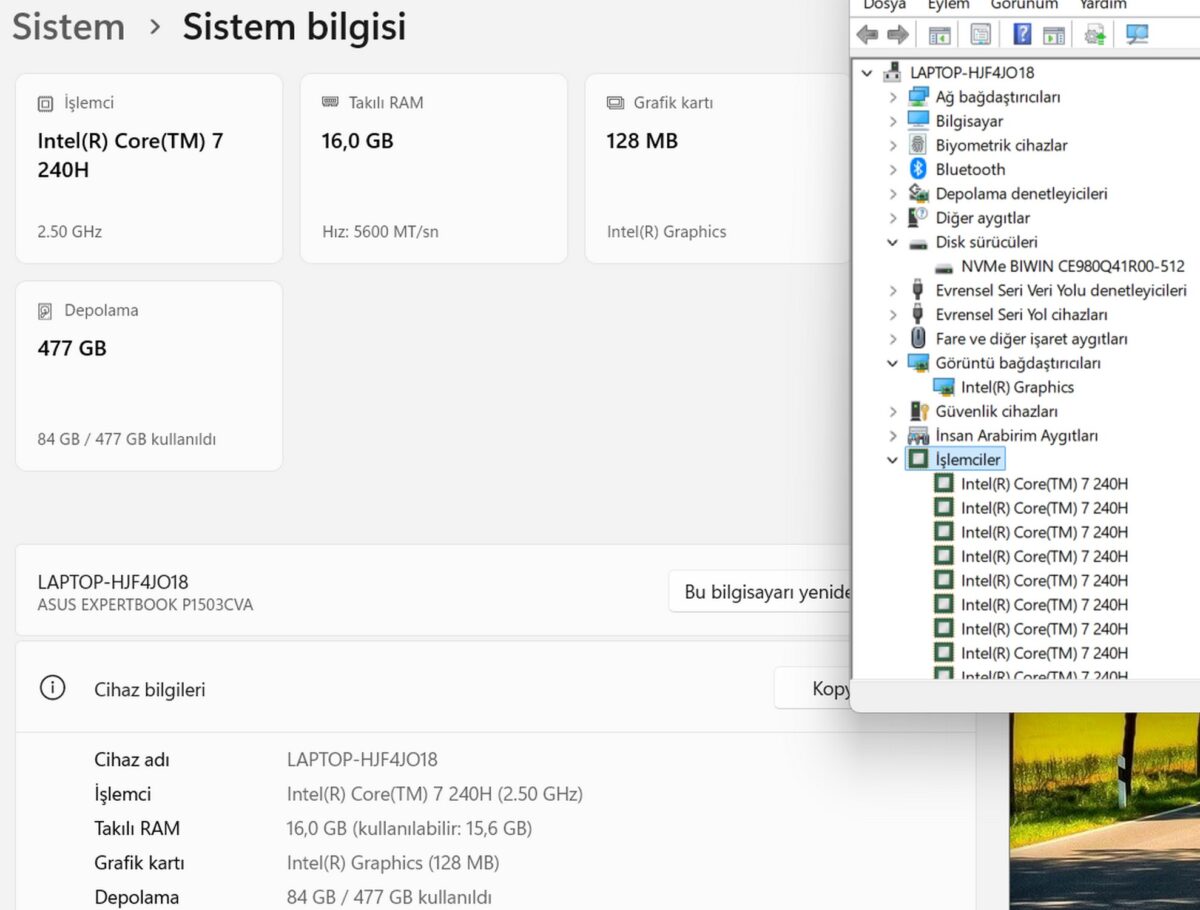Select the NVMe BIWIN CE980Q41R00-512 disk
Image resolution: width=1200 pixels, height=910 pixels.
point(1072,266)
